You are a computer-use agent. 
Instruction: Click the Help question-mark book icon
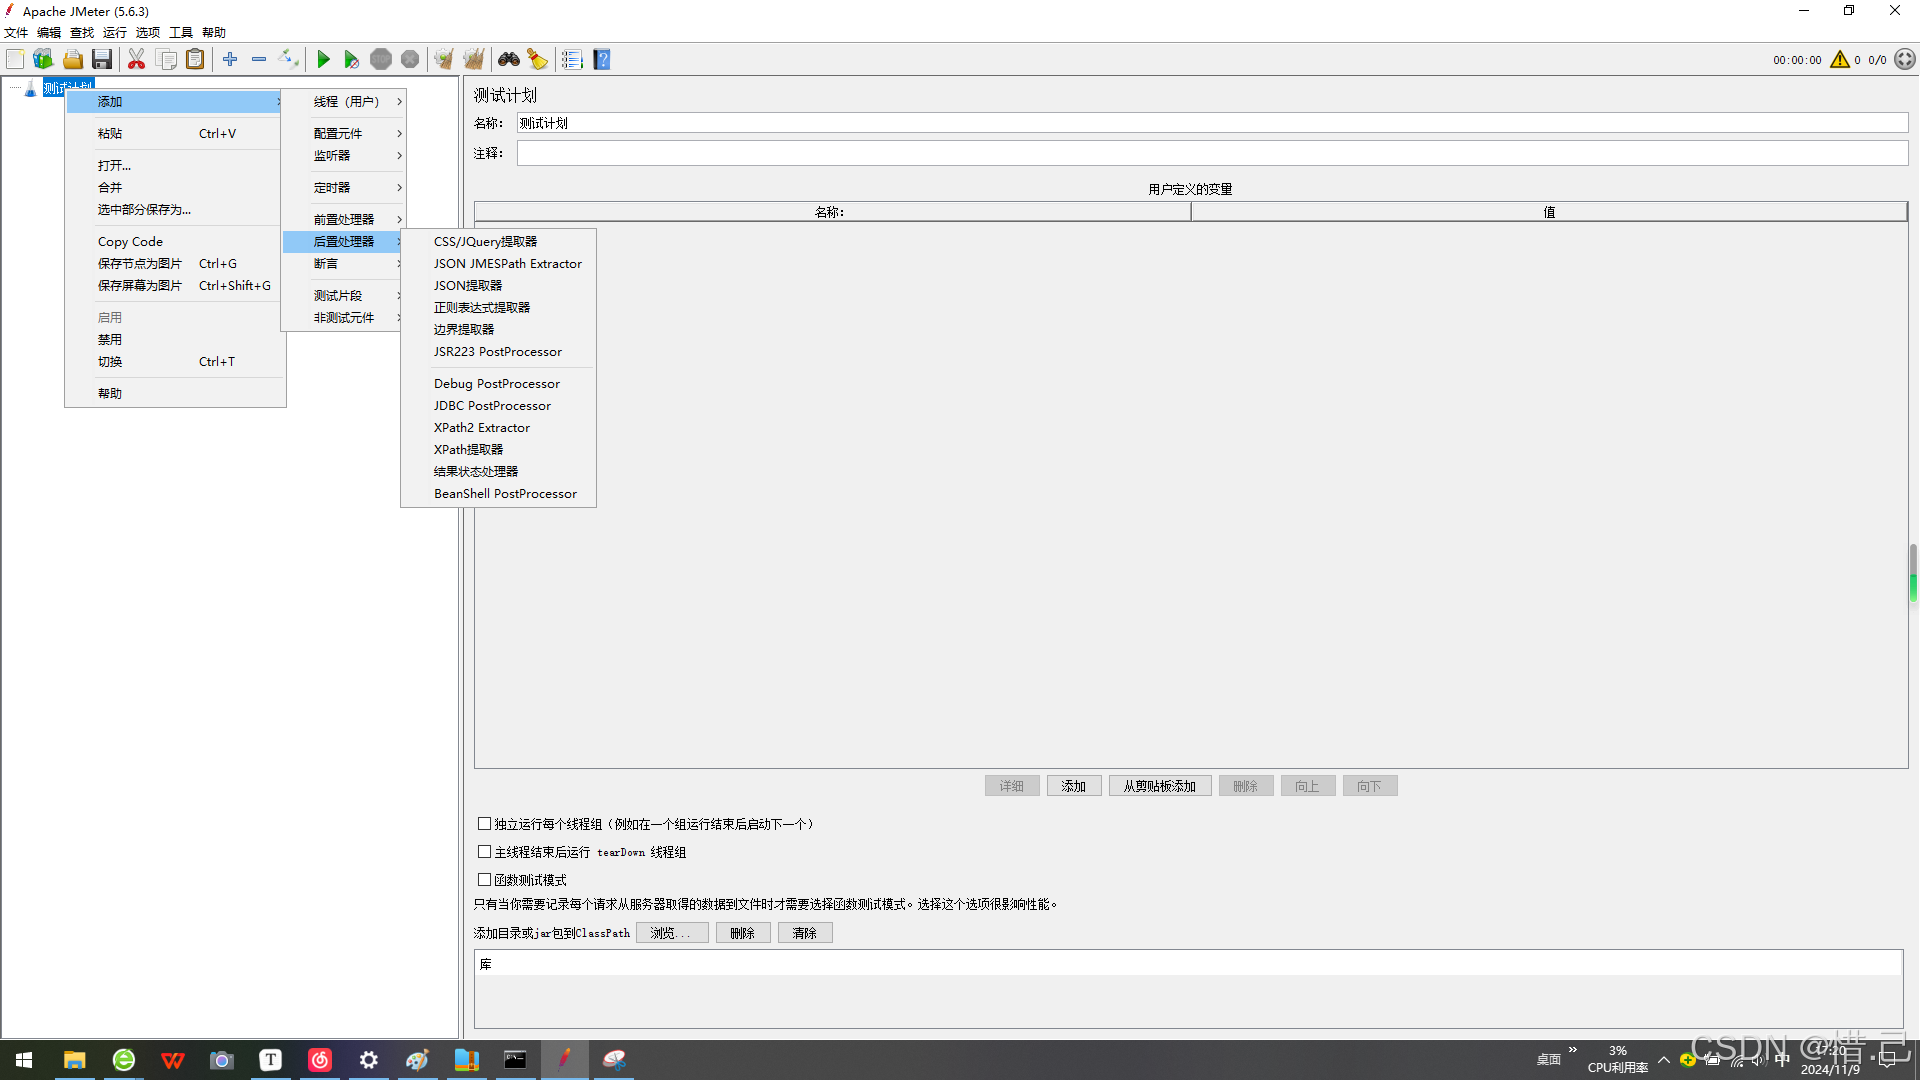pos(602,60)
